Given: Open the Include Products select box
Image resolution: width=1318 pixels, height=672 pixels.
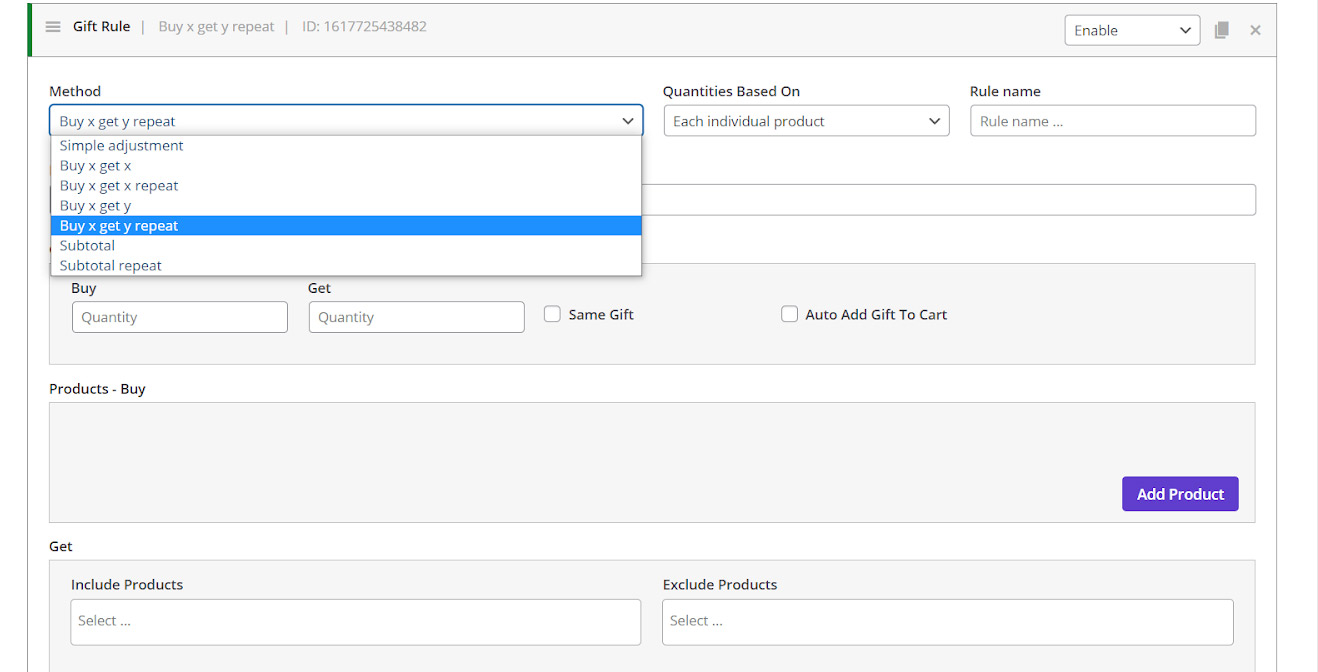Looking at the screenshot, I should pyautogui.click(x=355, y=622).
